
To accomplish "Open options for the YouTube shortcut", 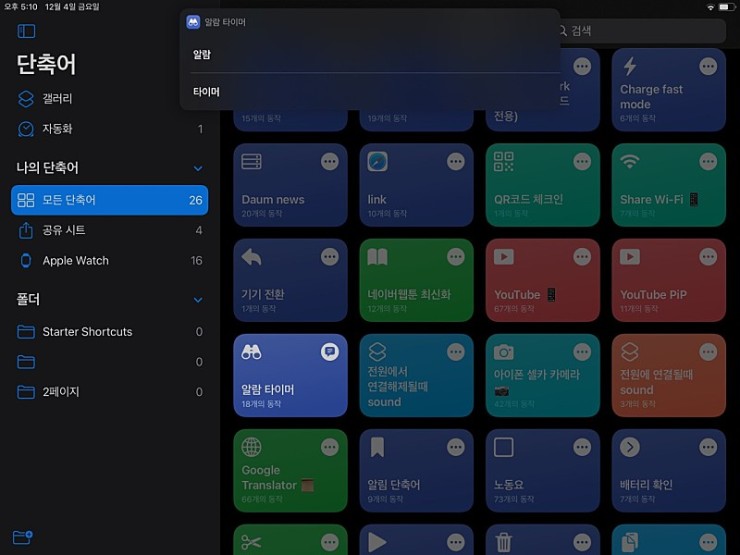I will [582, 257].
